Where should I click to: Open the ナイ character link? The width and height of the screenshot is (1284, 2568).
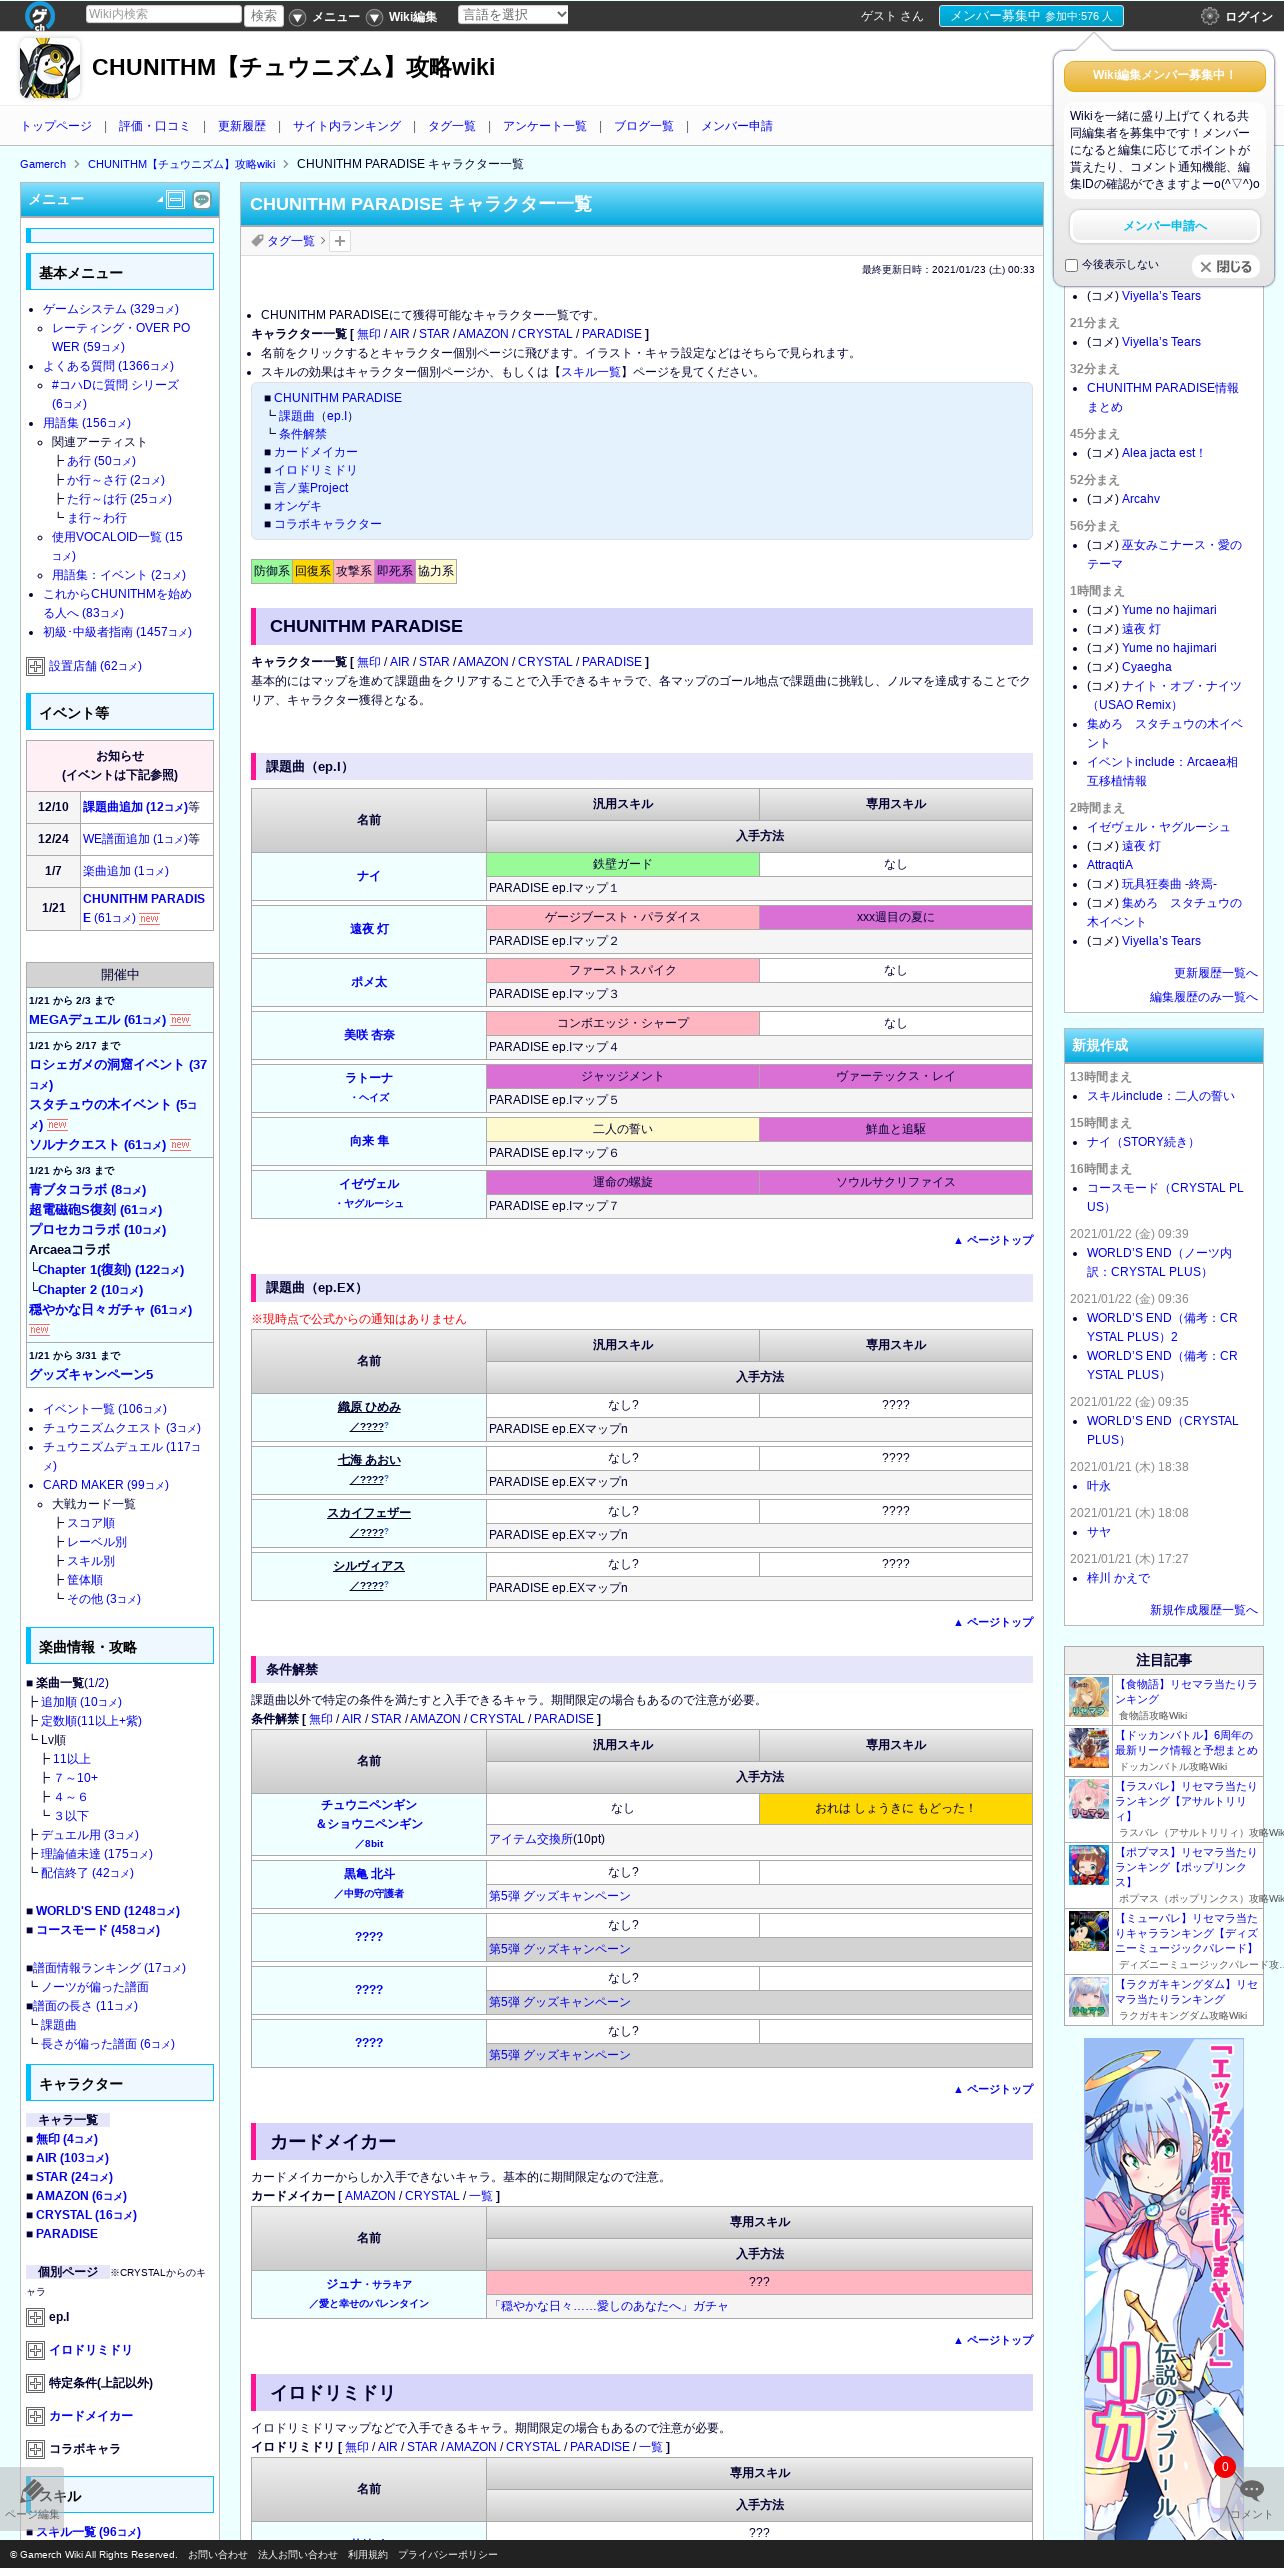pyautogui.click(x=368, y=876)
